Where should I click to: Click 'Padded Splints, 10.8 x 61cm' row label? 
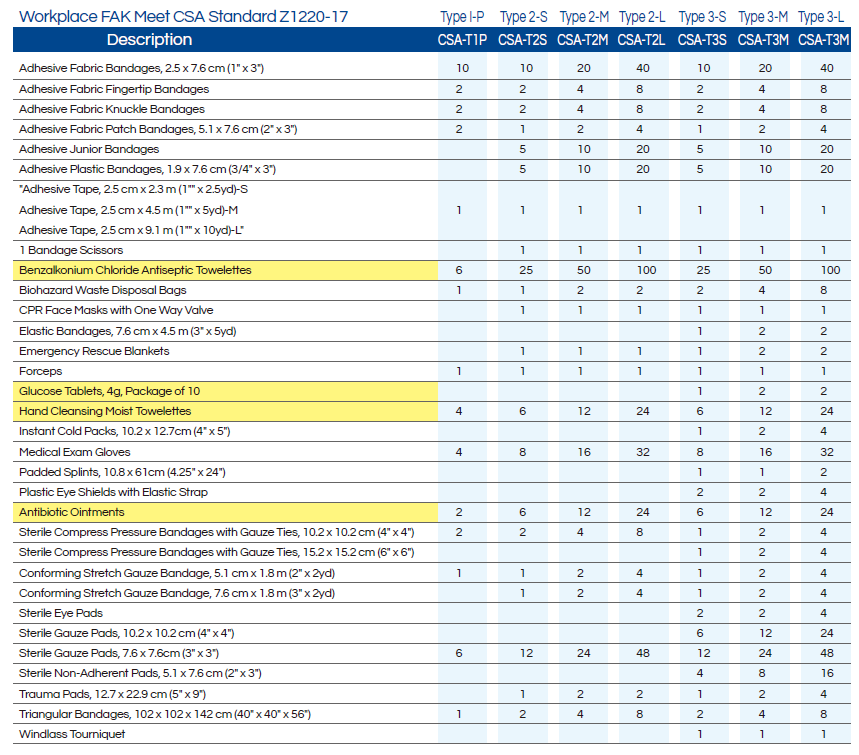pyautogui.click(x=122, y=472)
